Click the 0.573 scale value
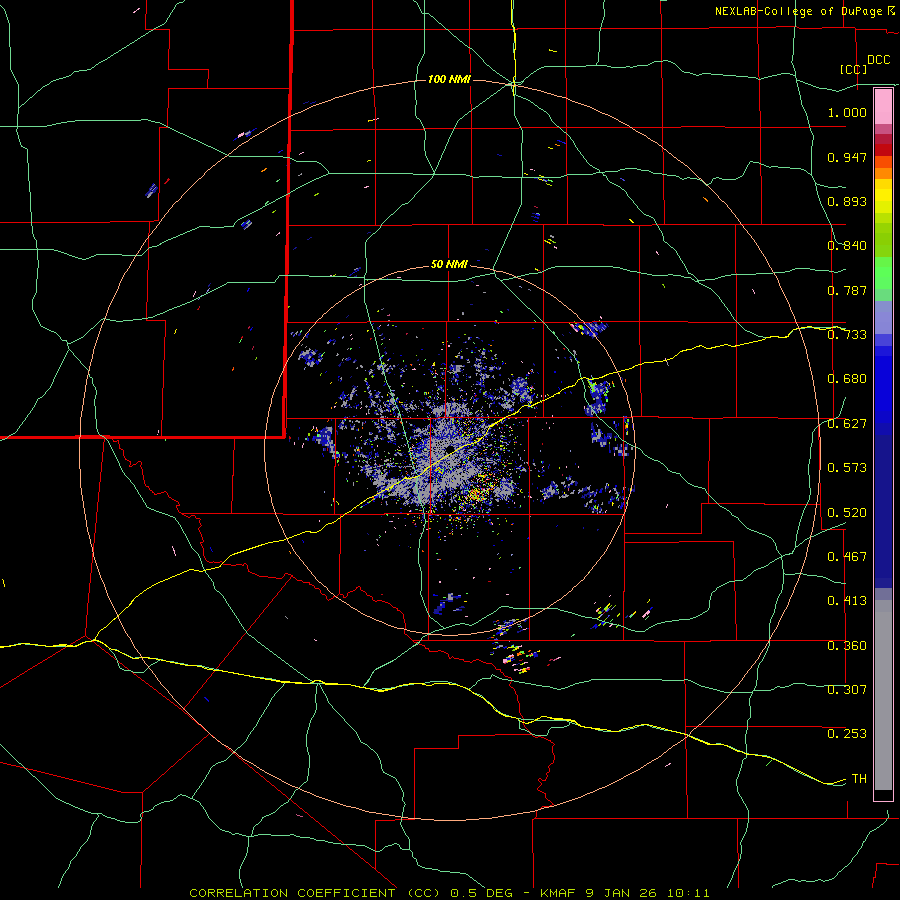Viewport: 900px width, 900px height. 847,468
